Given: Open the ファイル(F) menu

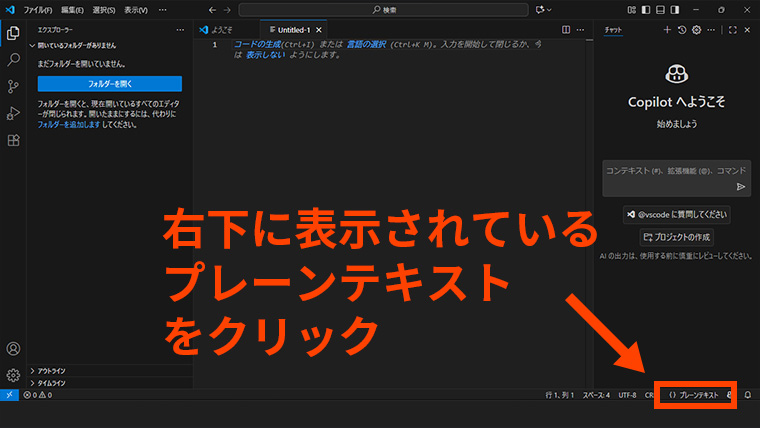Looking at the screenshot, I should (38, 10).
